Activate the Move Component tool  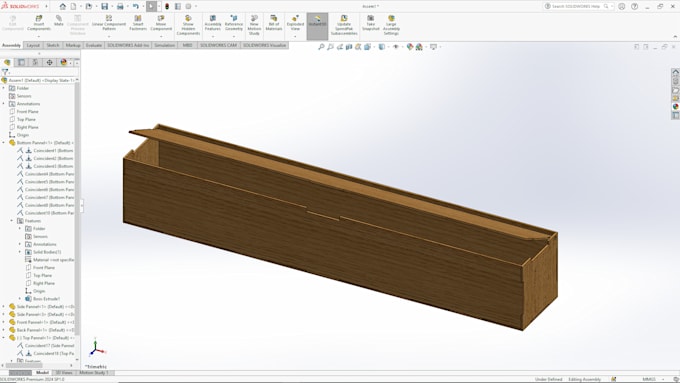tap(161, 23)
